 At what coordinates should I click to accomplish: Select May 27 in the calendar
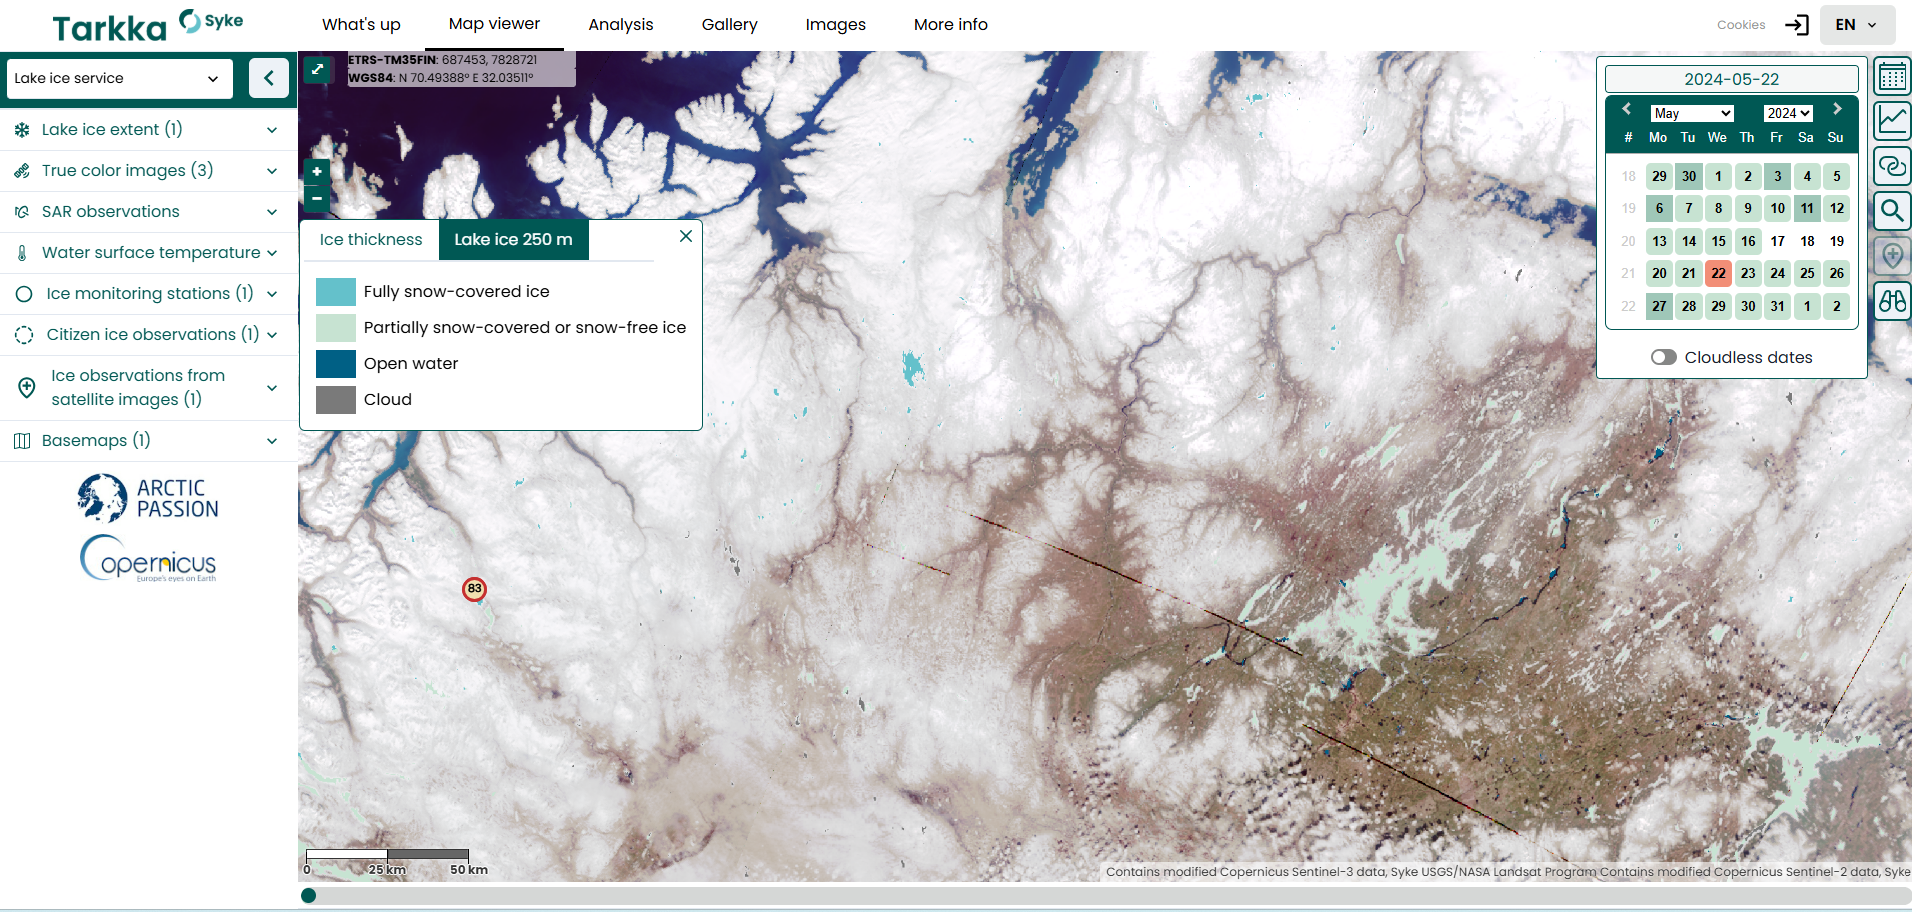pos(1659,306)
